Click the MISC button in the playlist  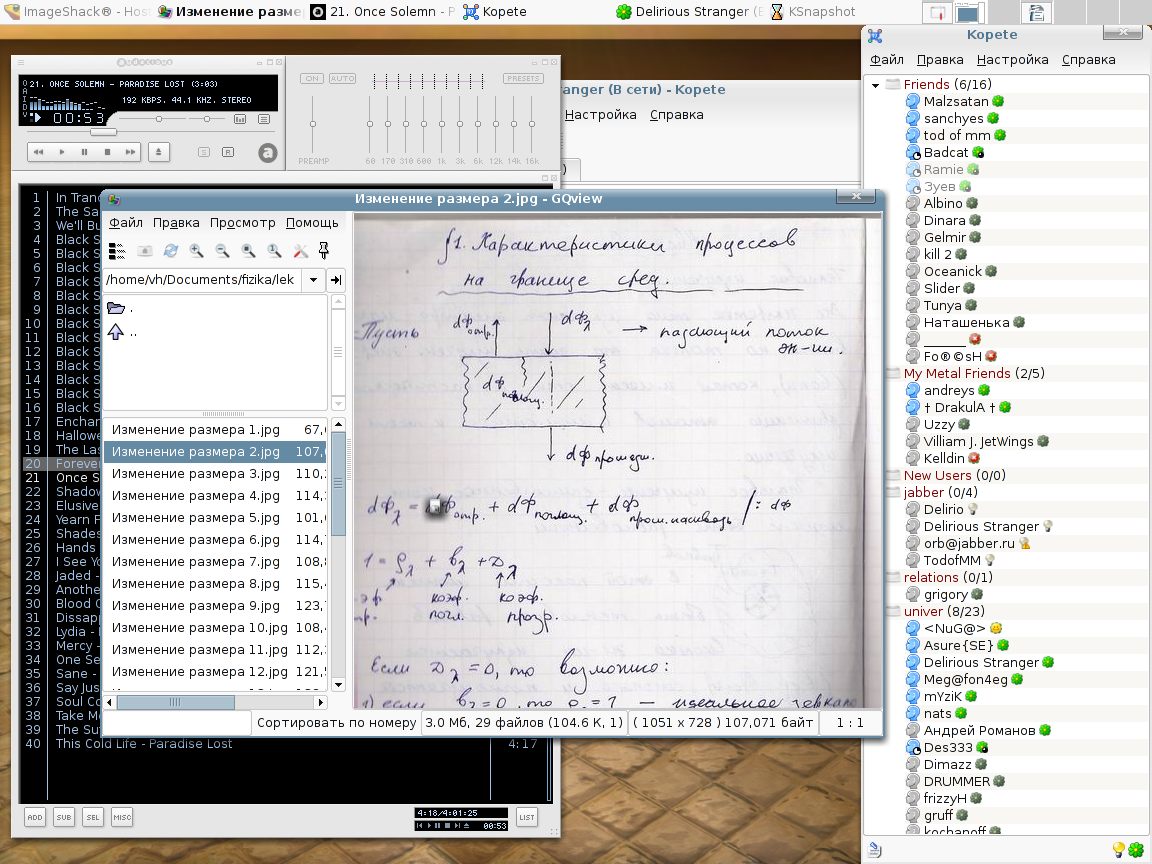122,817
